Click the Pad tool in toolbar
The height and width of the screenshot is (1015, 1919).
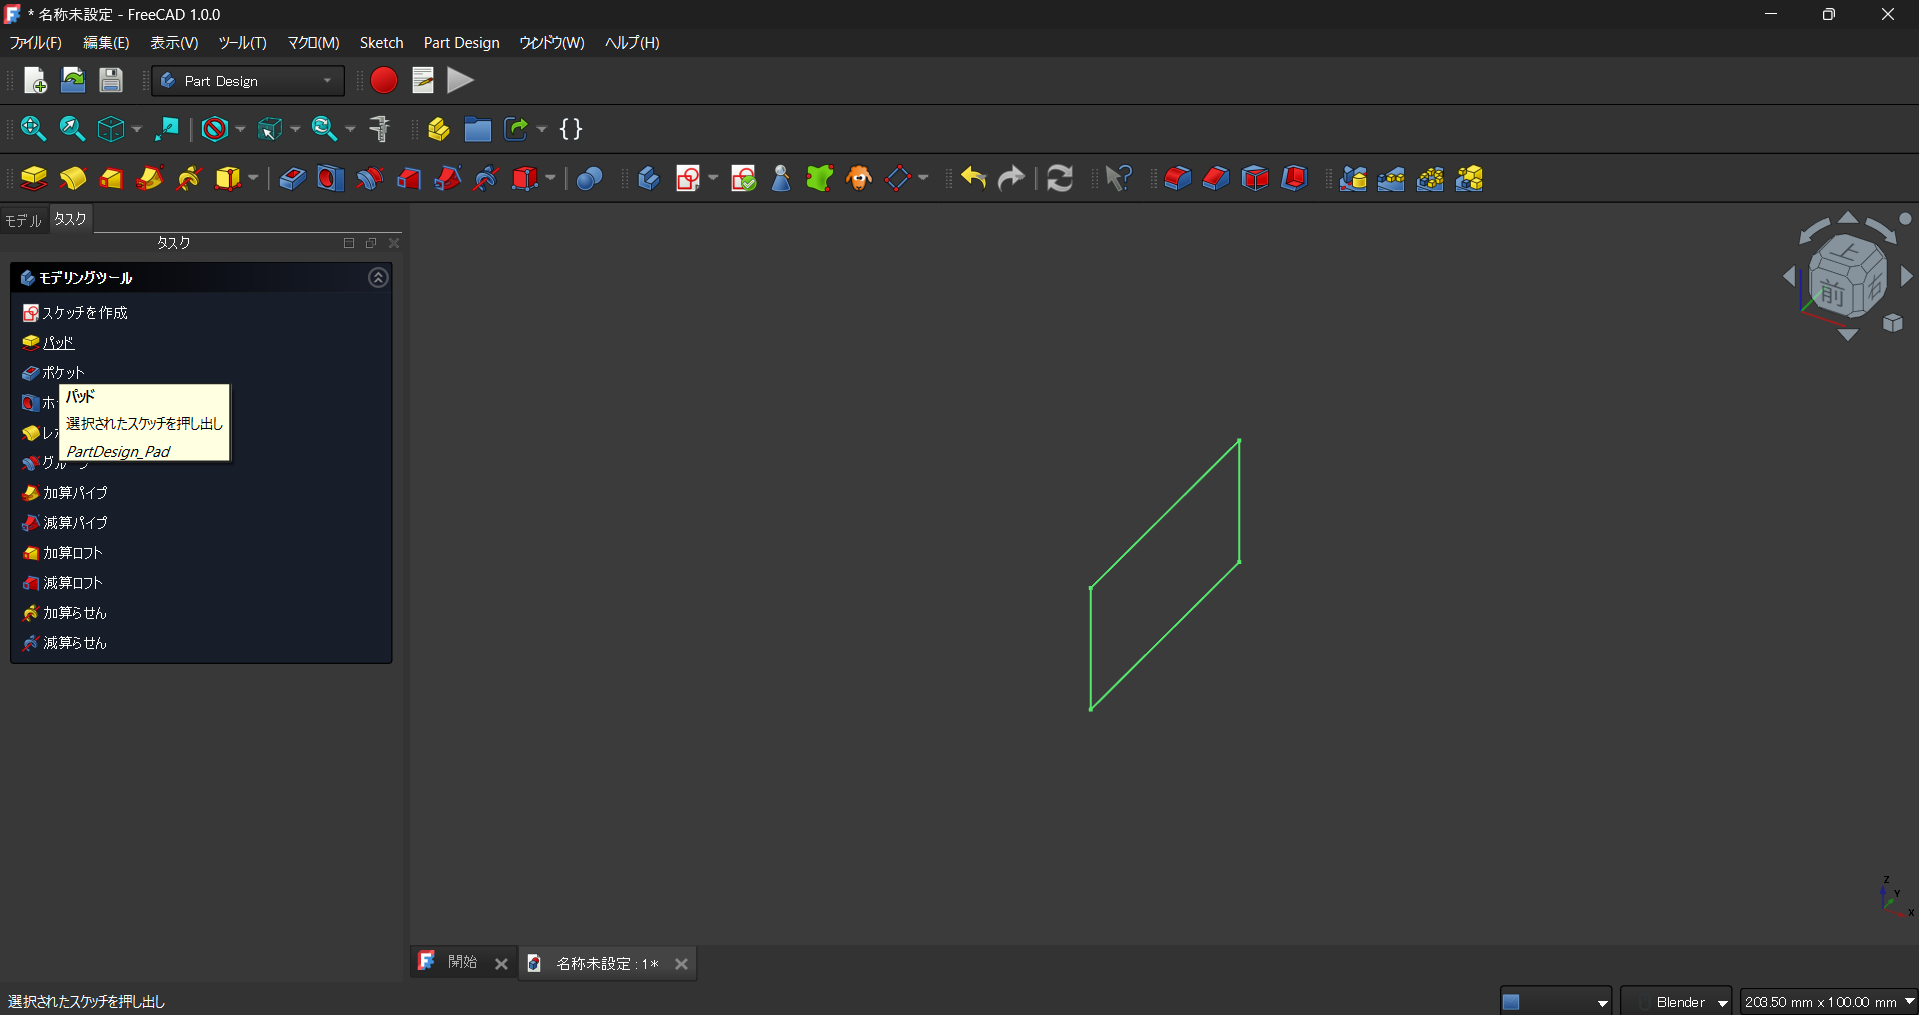pyautogui.click(x=34, y=178)
